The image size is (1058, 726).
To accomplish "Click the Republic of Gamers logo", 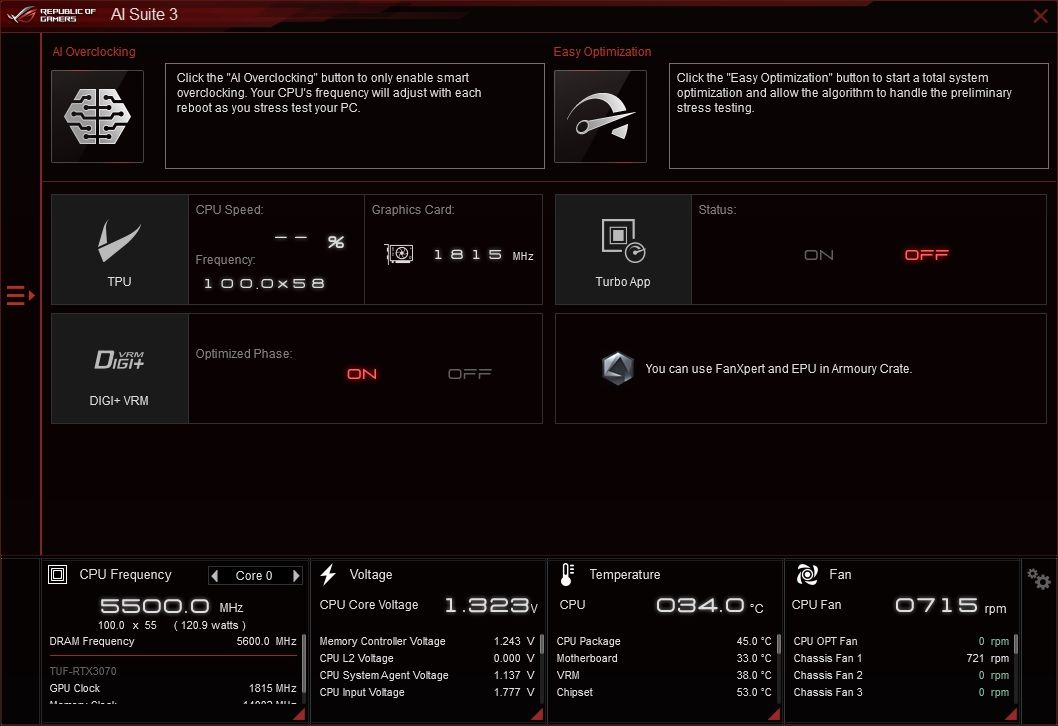I will click(52, 15).
